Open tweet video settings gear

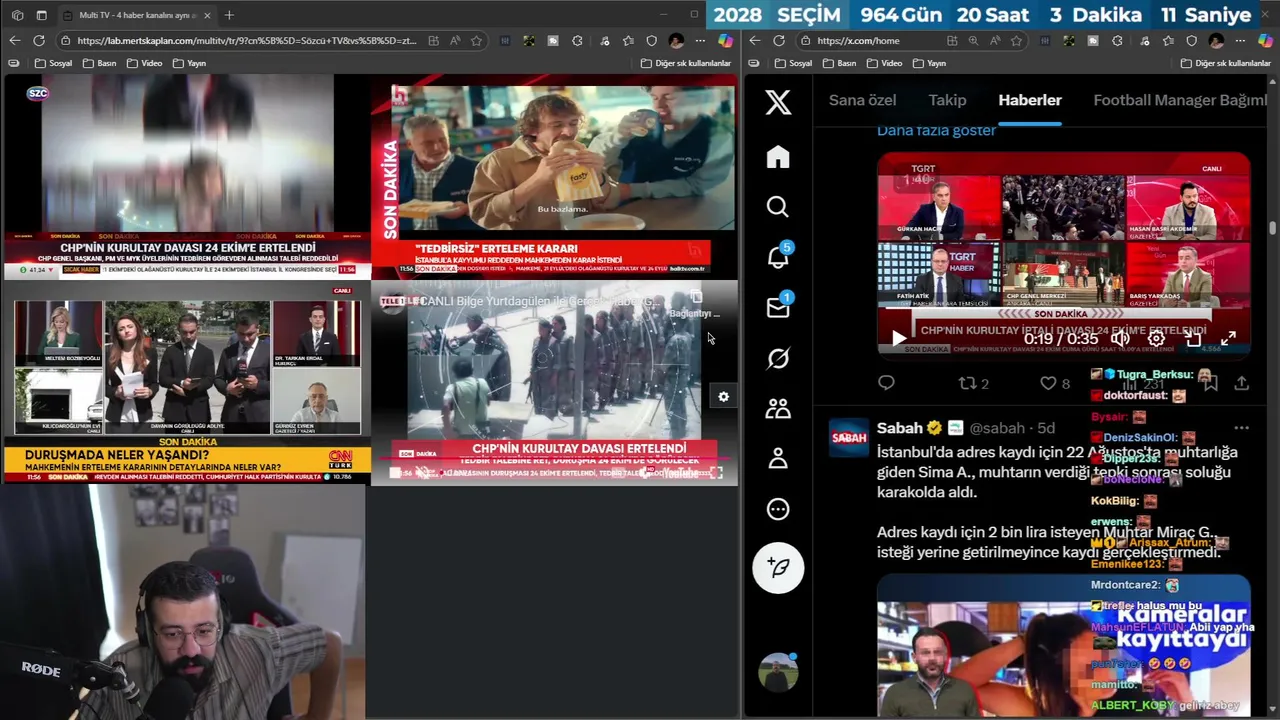pos(1156,339)
